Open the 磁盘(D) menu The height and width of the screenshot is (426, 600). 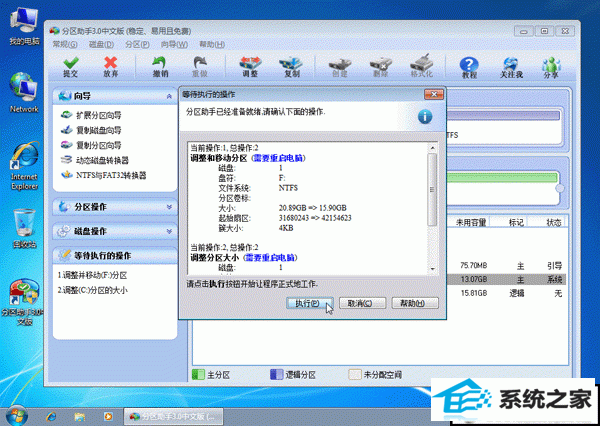coord(101,44)
